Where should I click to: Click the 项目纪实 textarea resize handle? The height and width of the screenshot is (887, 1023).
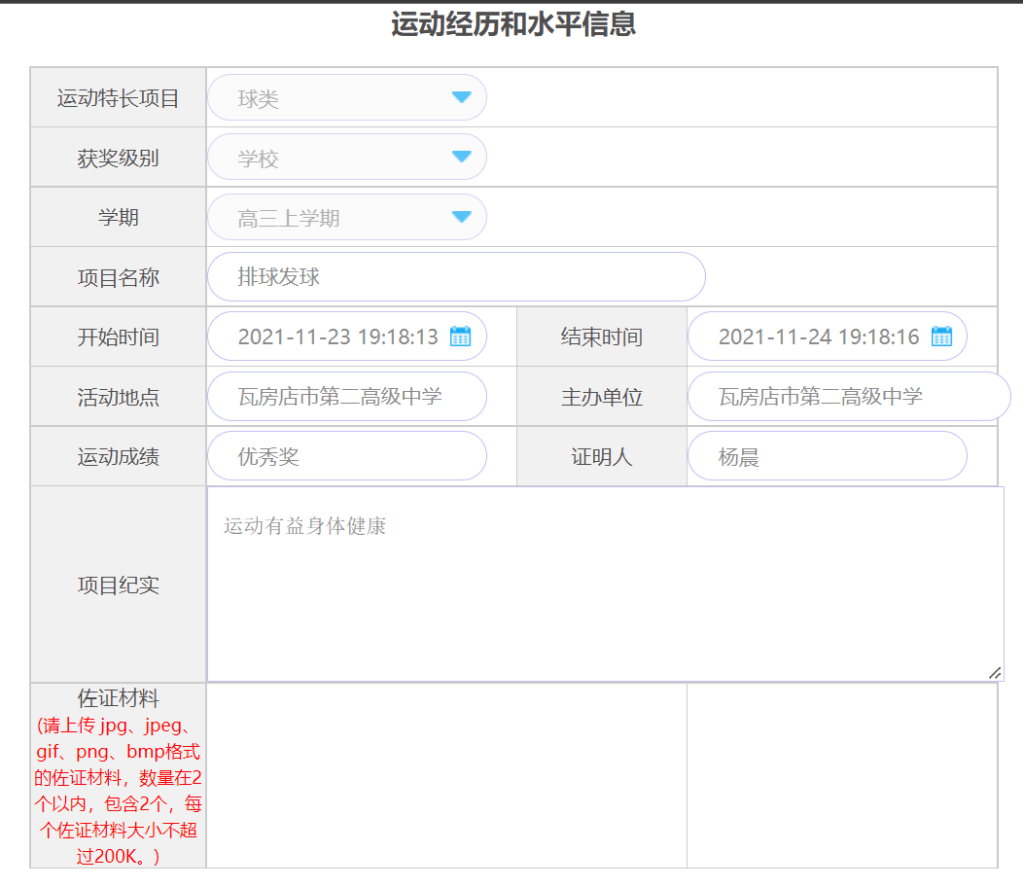click(995, 673)
